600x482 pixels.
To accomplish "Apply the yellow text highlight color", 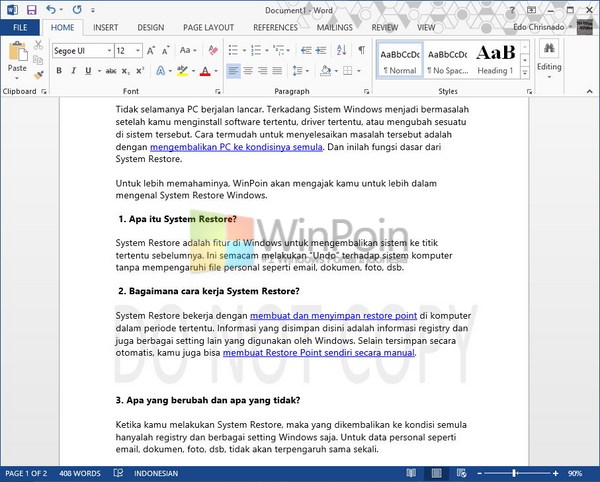I will pyautogui.click(x=183, y=71).
